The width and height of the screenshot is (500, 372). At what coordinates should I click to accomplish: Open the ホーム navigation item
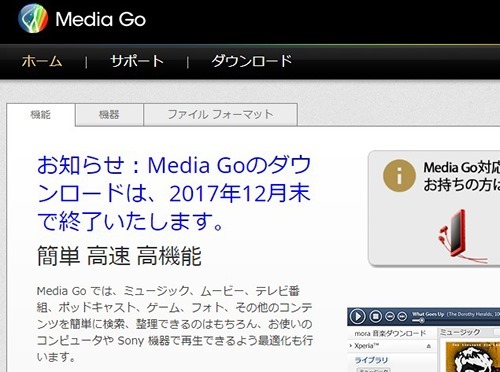point(42,61)
